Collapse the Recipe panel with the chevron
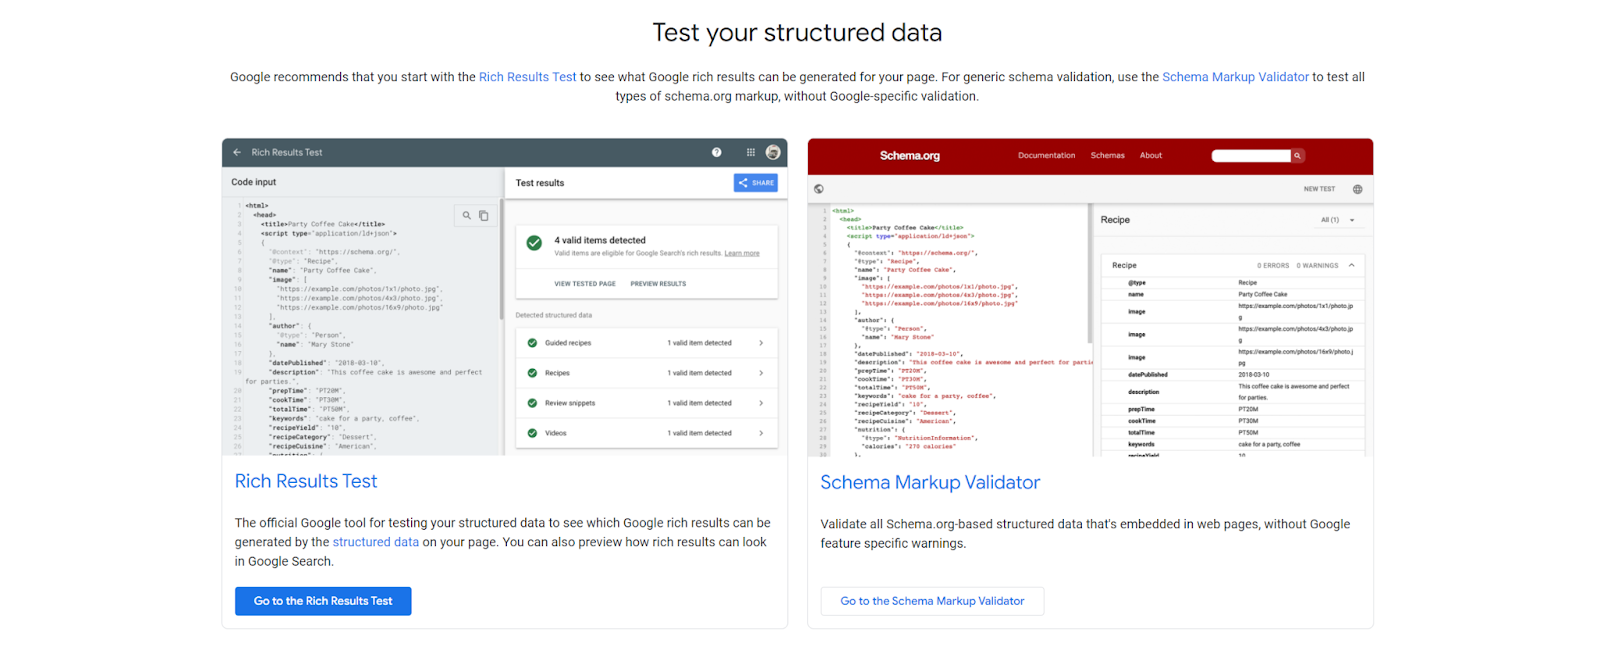 [x=1351, y=266]
